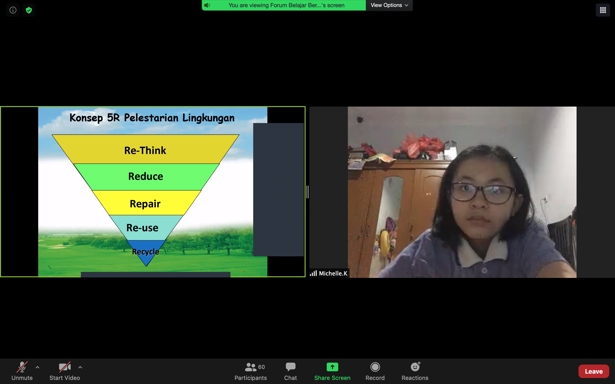Unmute the microphone
The image size is (615, 384).
pos(22,371)
